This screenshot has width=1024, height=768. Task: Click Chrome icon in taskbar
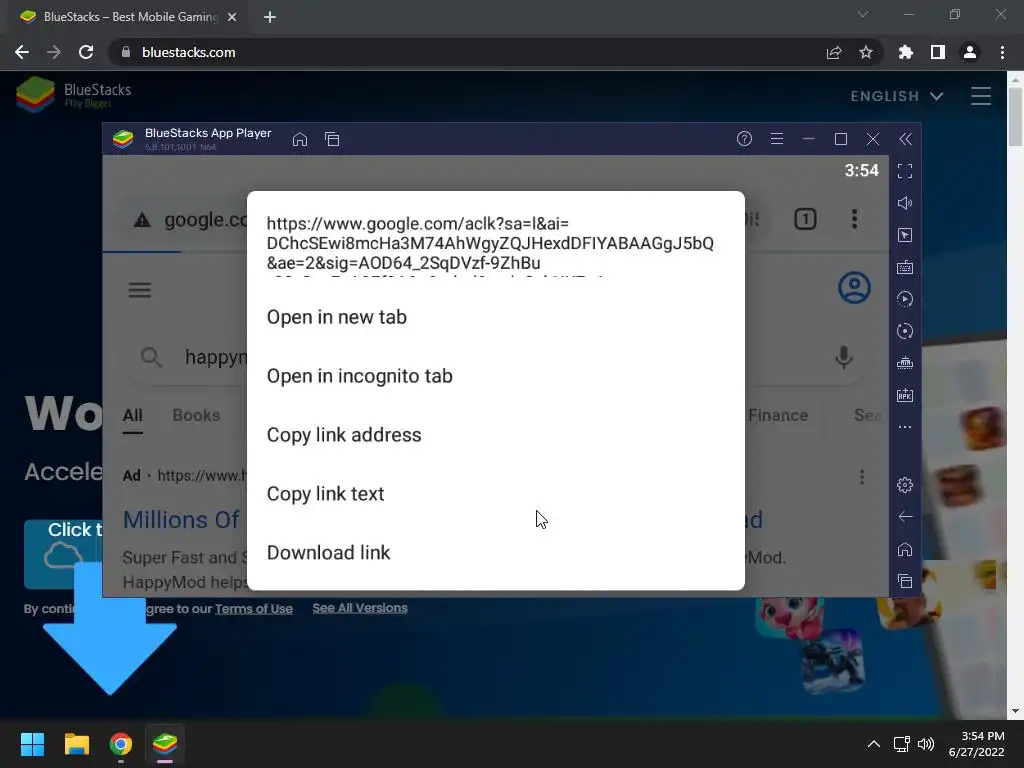[121, 744]
